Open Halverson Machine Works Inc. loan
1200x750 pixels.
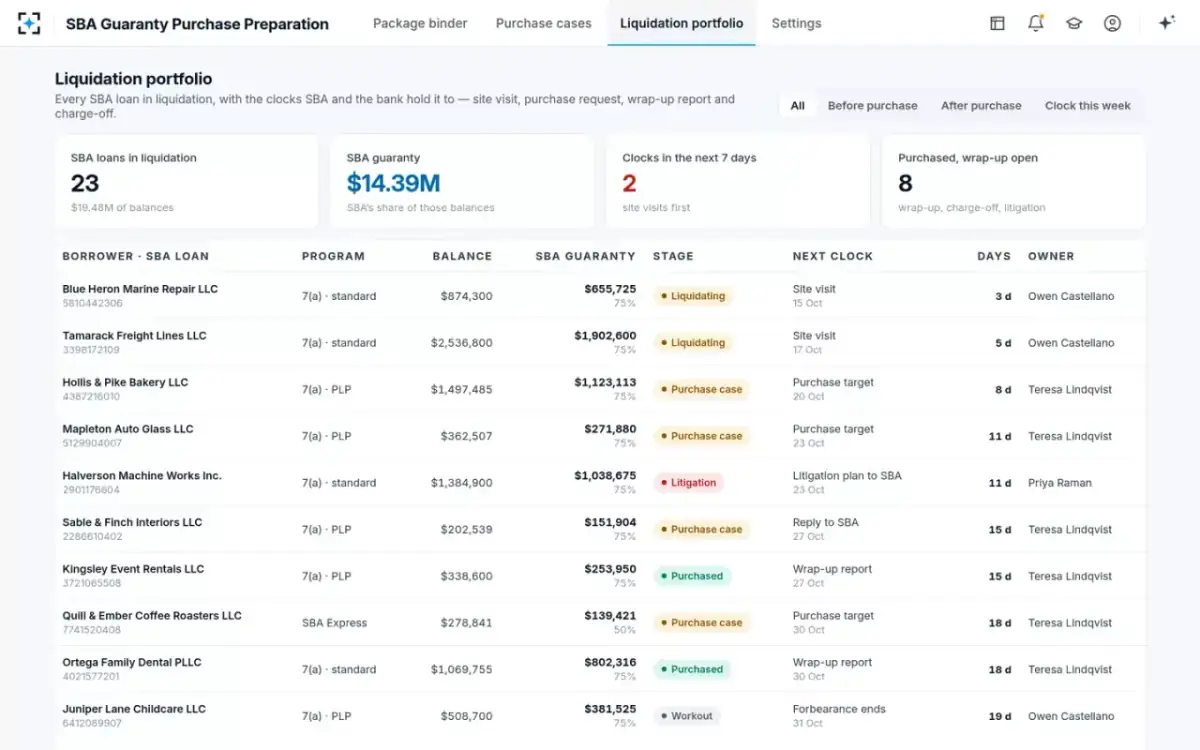click(x=142, y=476)
